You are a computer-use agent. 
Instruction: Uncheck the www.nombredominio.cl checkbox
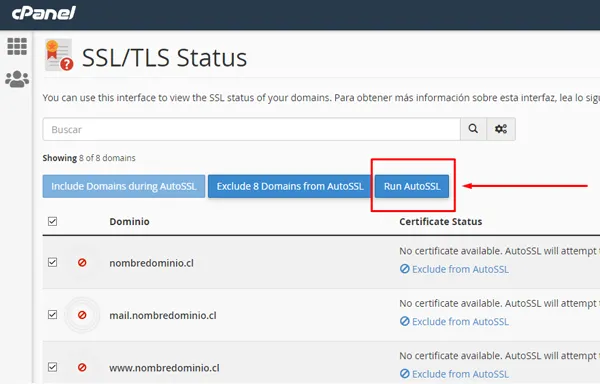52,367
